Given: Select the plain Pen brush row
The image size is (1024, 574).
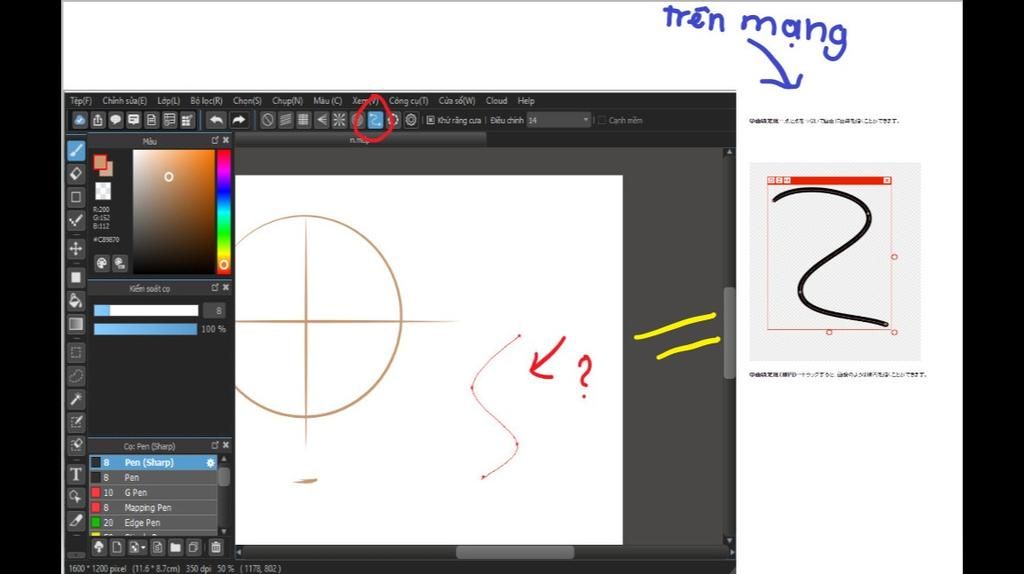Looking at the screenshot, I should point(153,477).
